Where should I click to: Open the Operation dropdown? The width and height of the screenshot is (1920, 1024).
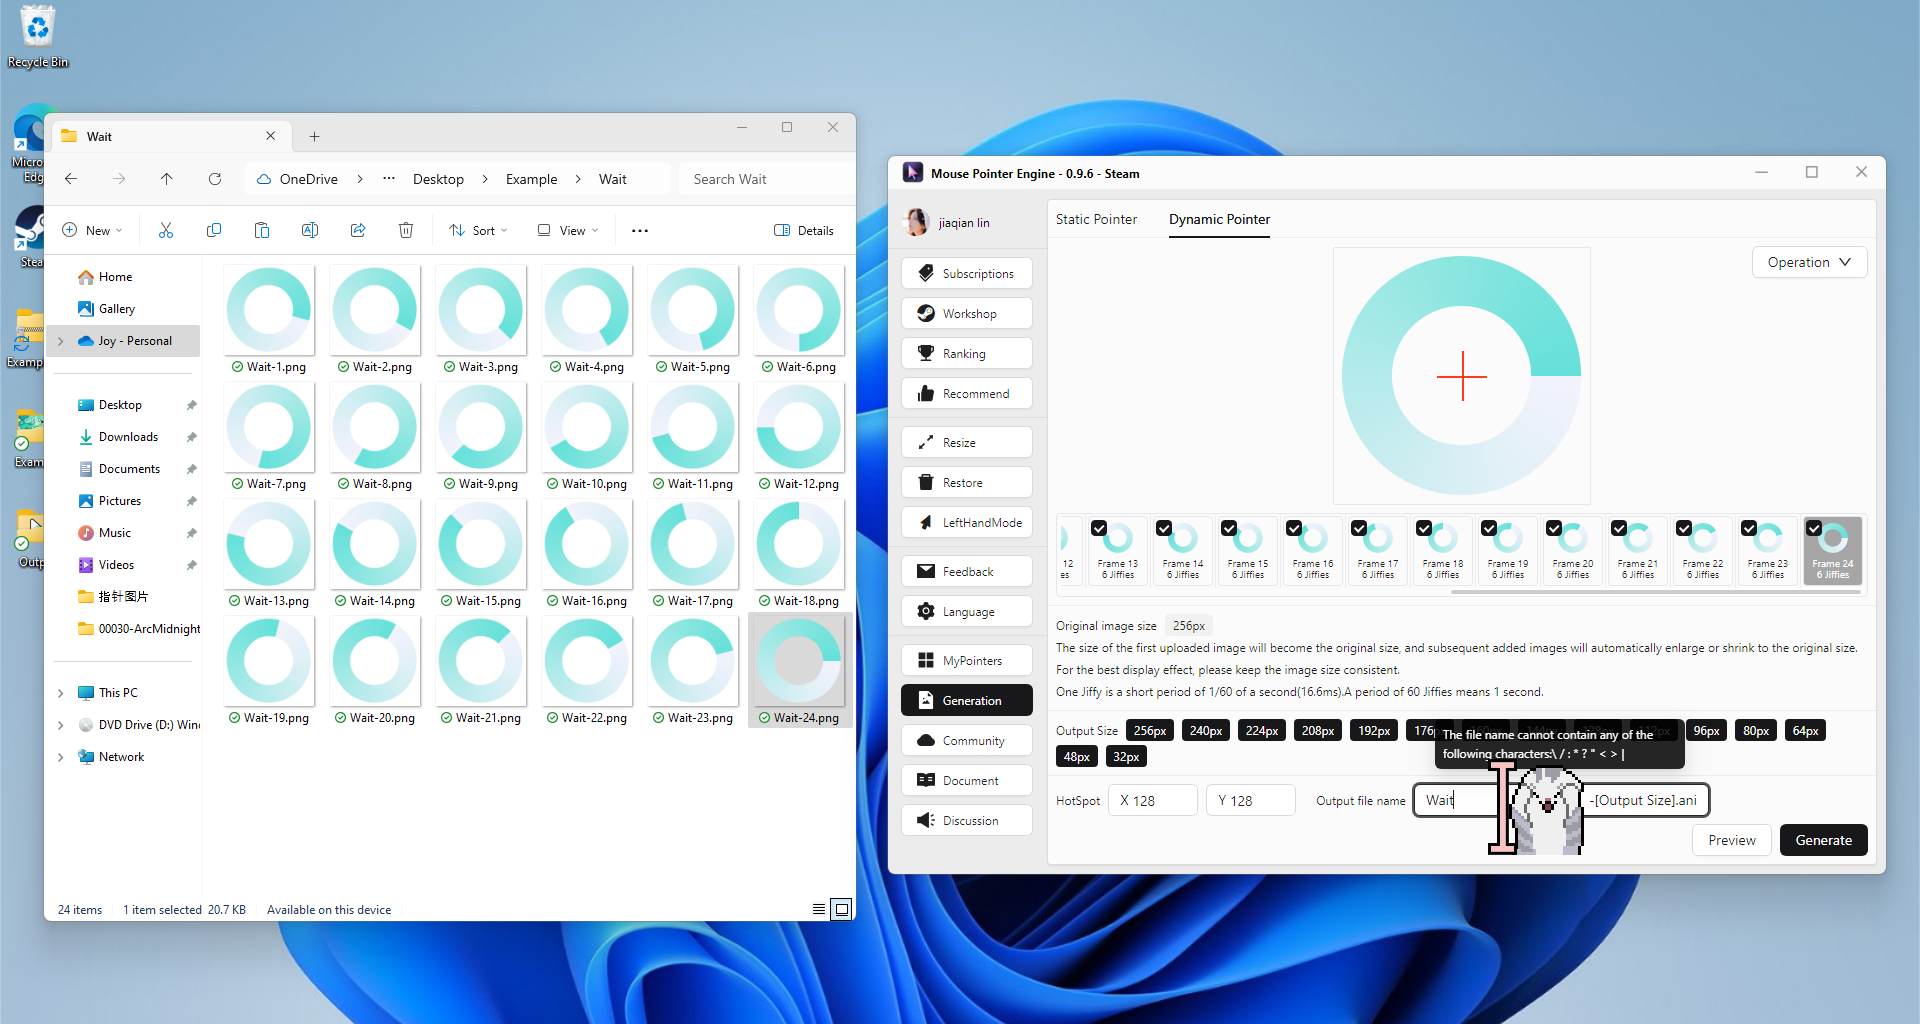pyautogui.click(x=1808, y=262)
